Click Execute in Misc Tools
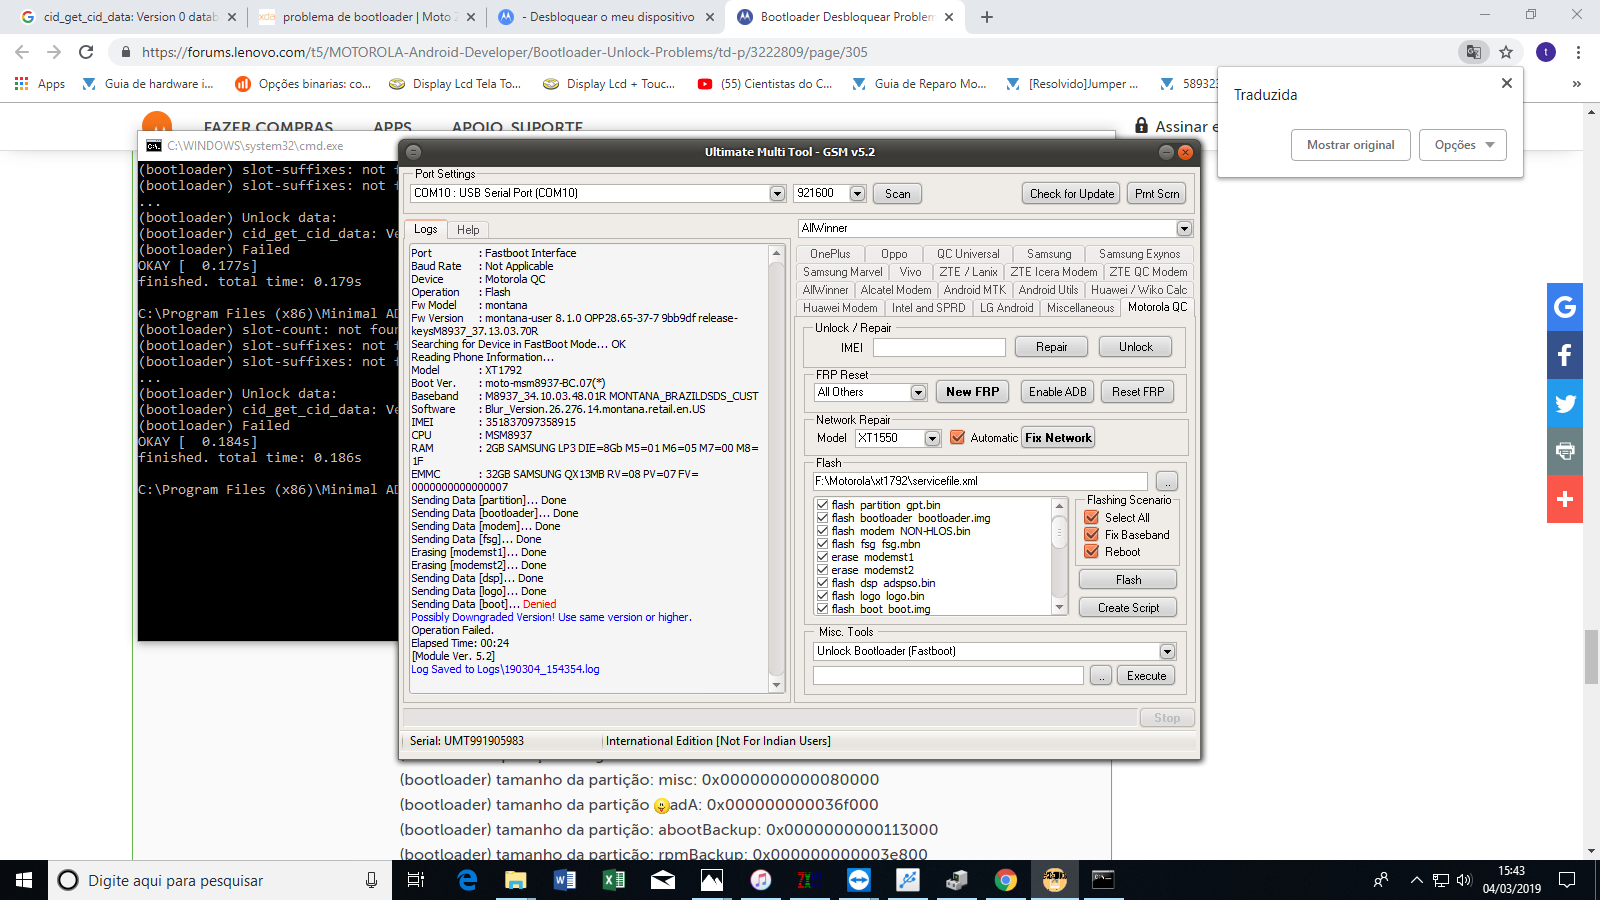Image resolution: width=1600 pixels, height=900 pixels. pos(1146,676)
